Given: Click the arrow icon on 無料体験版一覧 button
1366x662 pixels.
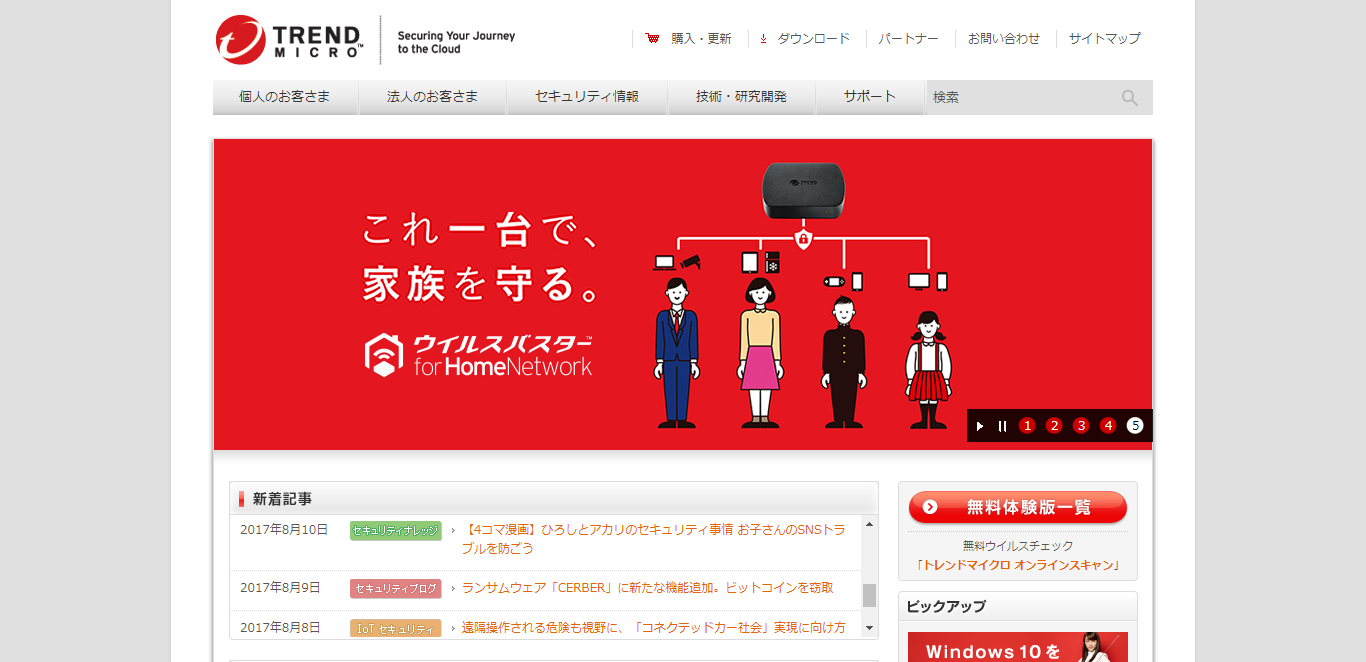Looking at the screenshot, I should (x=930, y=507).
